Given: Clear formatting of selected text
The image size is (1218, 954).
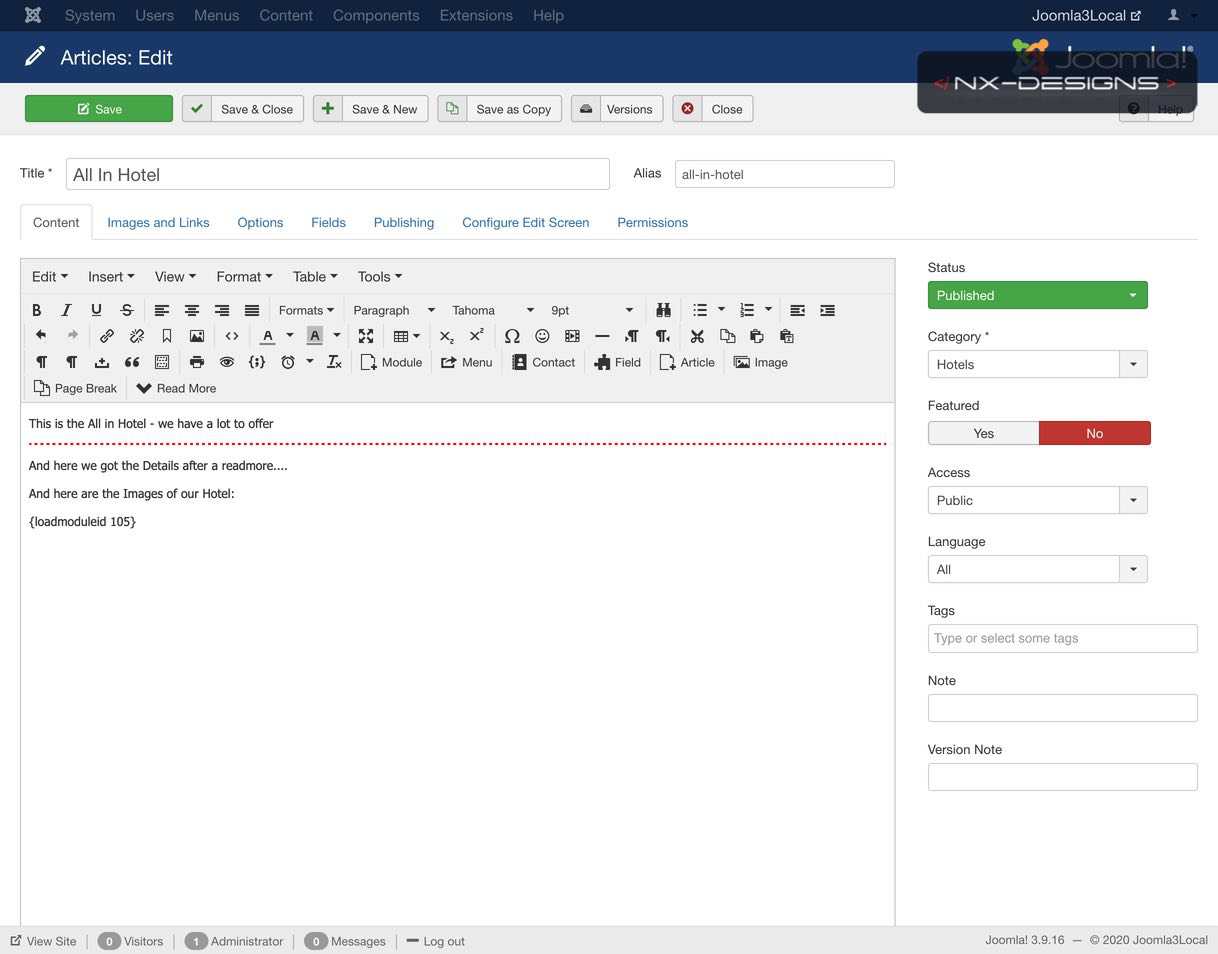Looking at the screenshot, I should (x=335, y=362).
